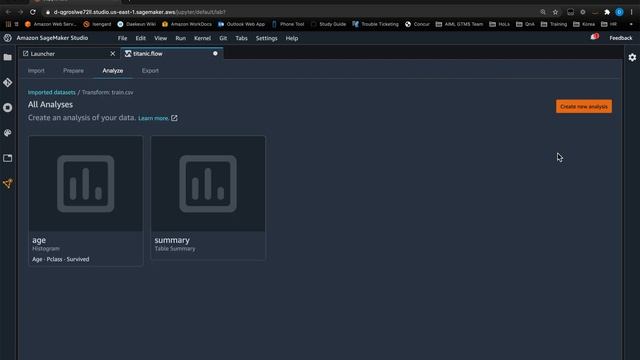Go to the Import tab

pyautogui.click(x=36, y=71)
